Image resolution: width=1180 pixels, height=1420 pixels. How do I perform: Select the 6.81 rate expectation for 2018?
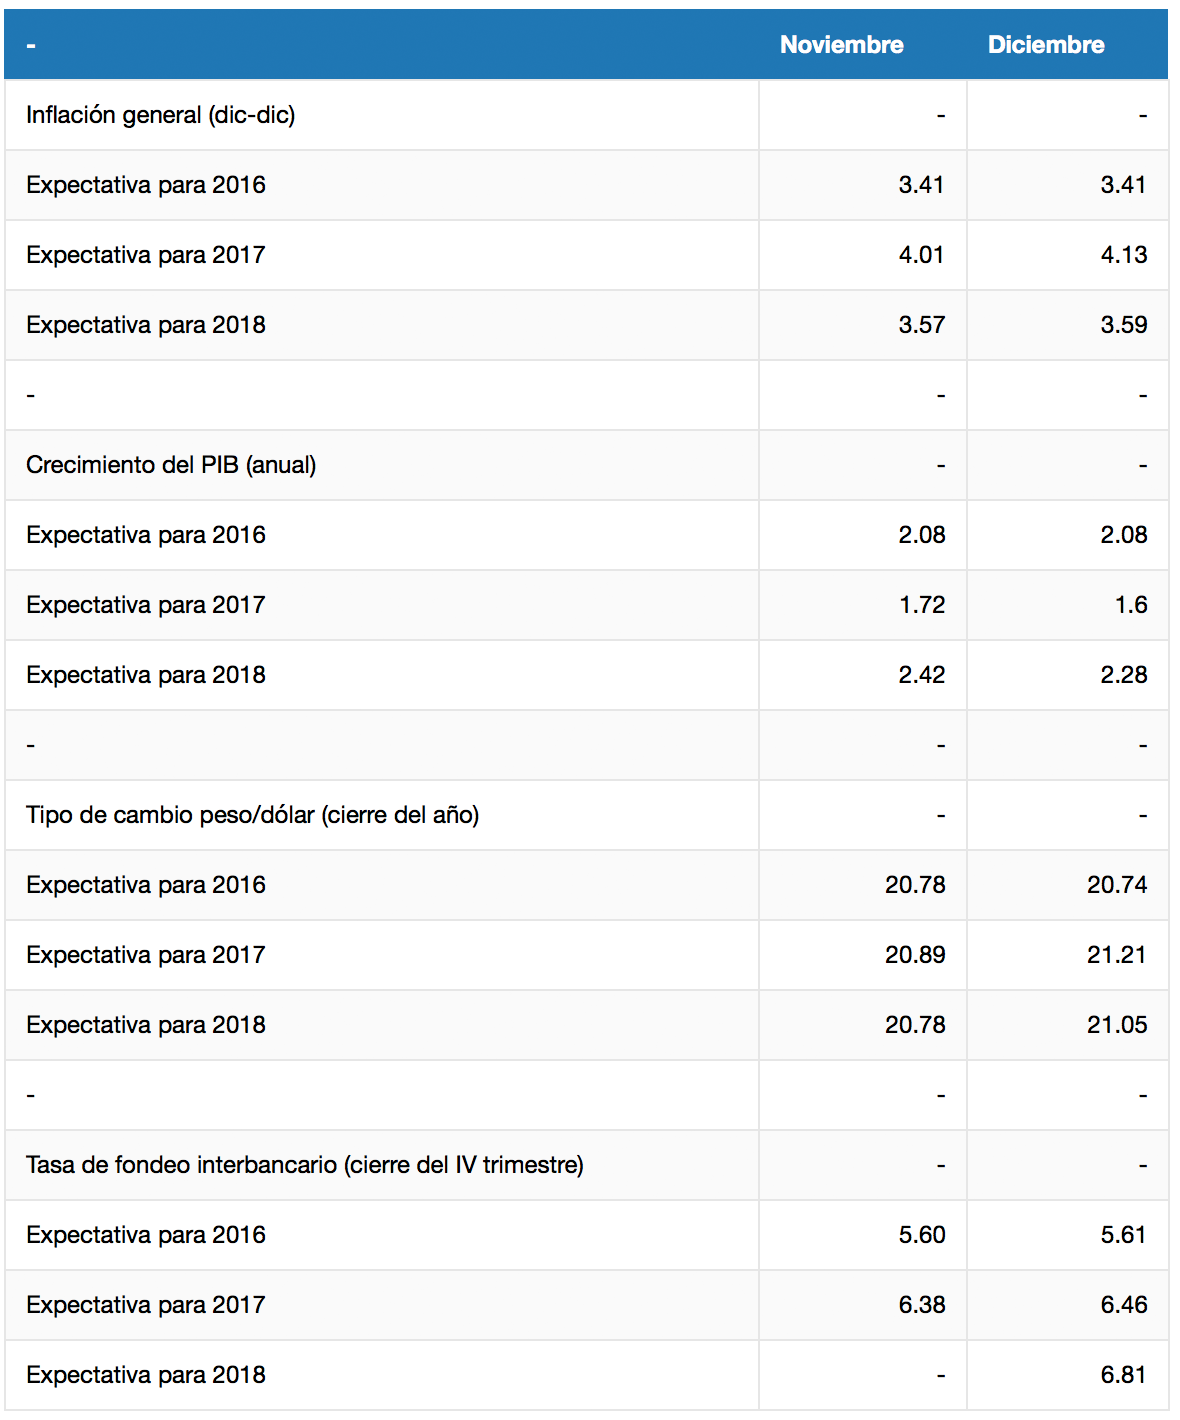pyautogui.click(x=1123, y=1375)
